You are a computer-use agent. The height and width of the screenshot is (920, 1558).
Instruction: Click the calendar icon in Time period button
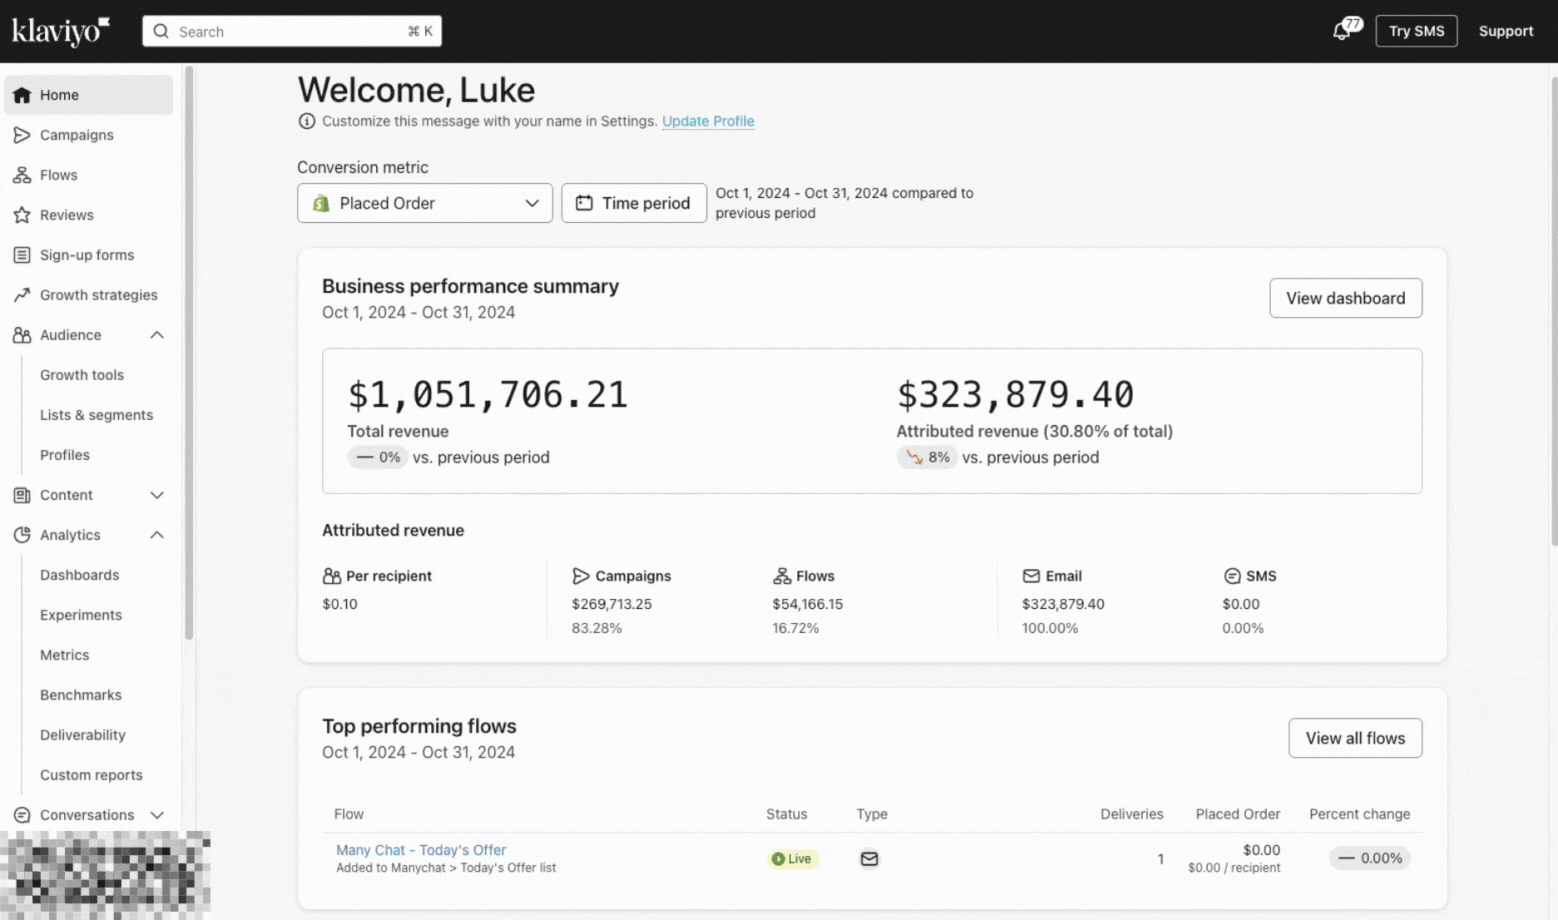tap(584, 203)
